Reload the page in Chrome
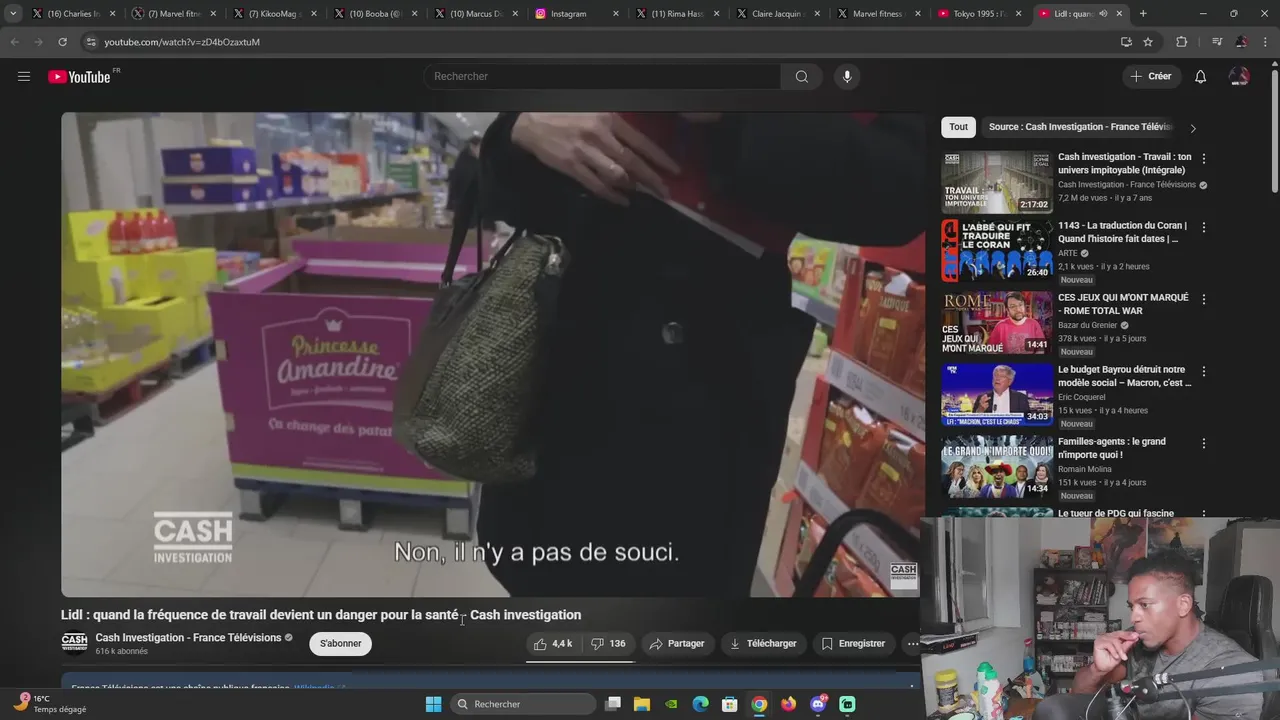Image resolution: width=1280 pixels, height=720 pixels. (62, 42)
